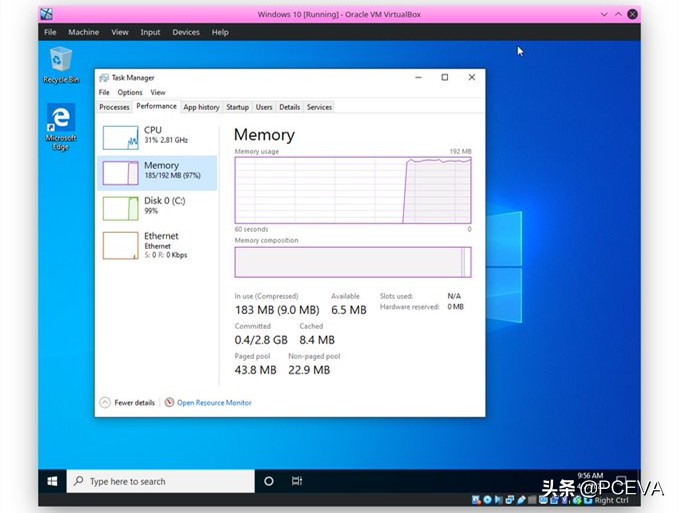
Task: Launch Microsoft Edge from the desktop shortcut
Action: click(61, 126)
